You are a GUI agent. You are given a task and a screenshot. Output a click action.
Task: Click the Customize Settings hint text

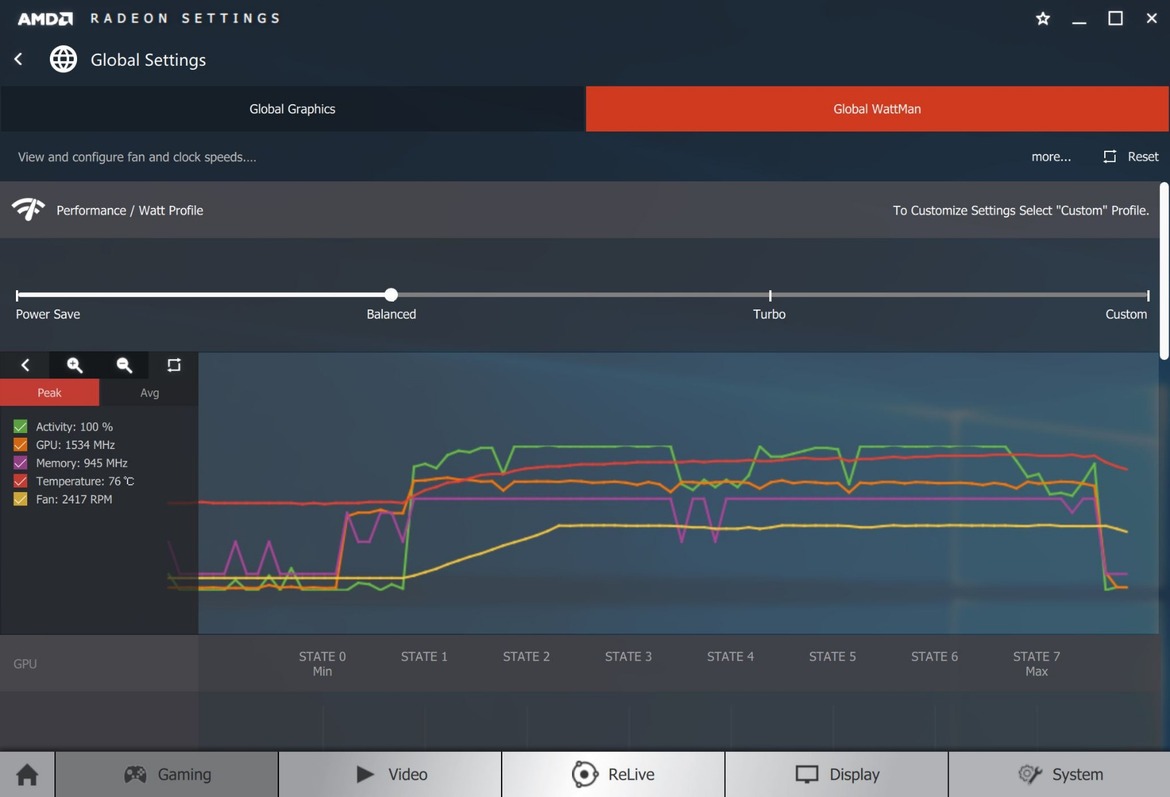pos(1021,210)
